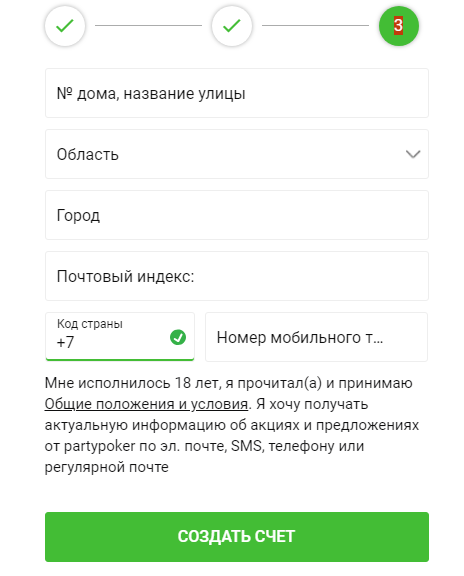Click into the Город field
The height and width of the screenshot is (576, 464).
pyautogui.click(x=237, y=215)
